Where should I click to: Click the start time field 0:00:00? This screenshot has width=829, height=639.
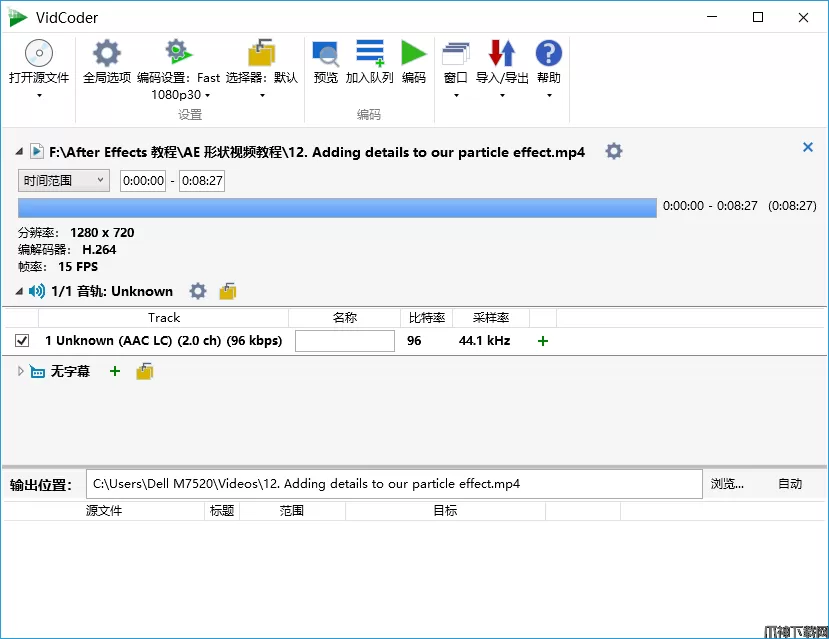pos(143,181)
